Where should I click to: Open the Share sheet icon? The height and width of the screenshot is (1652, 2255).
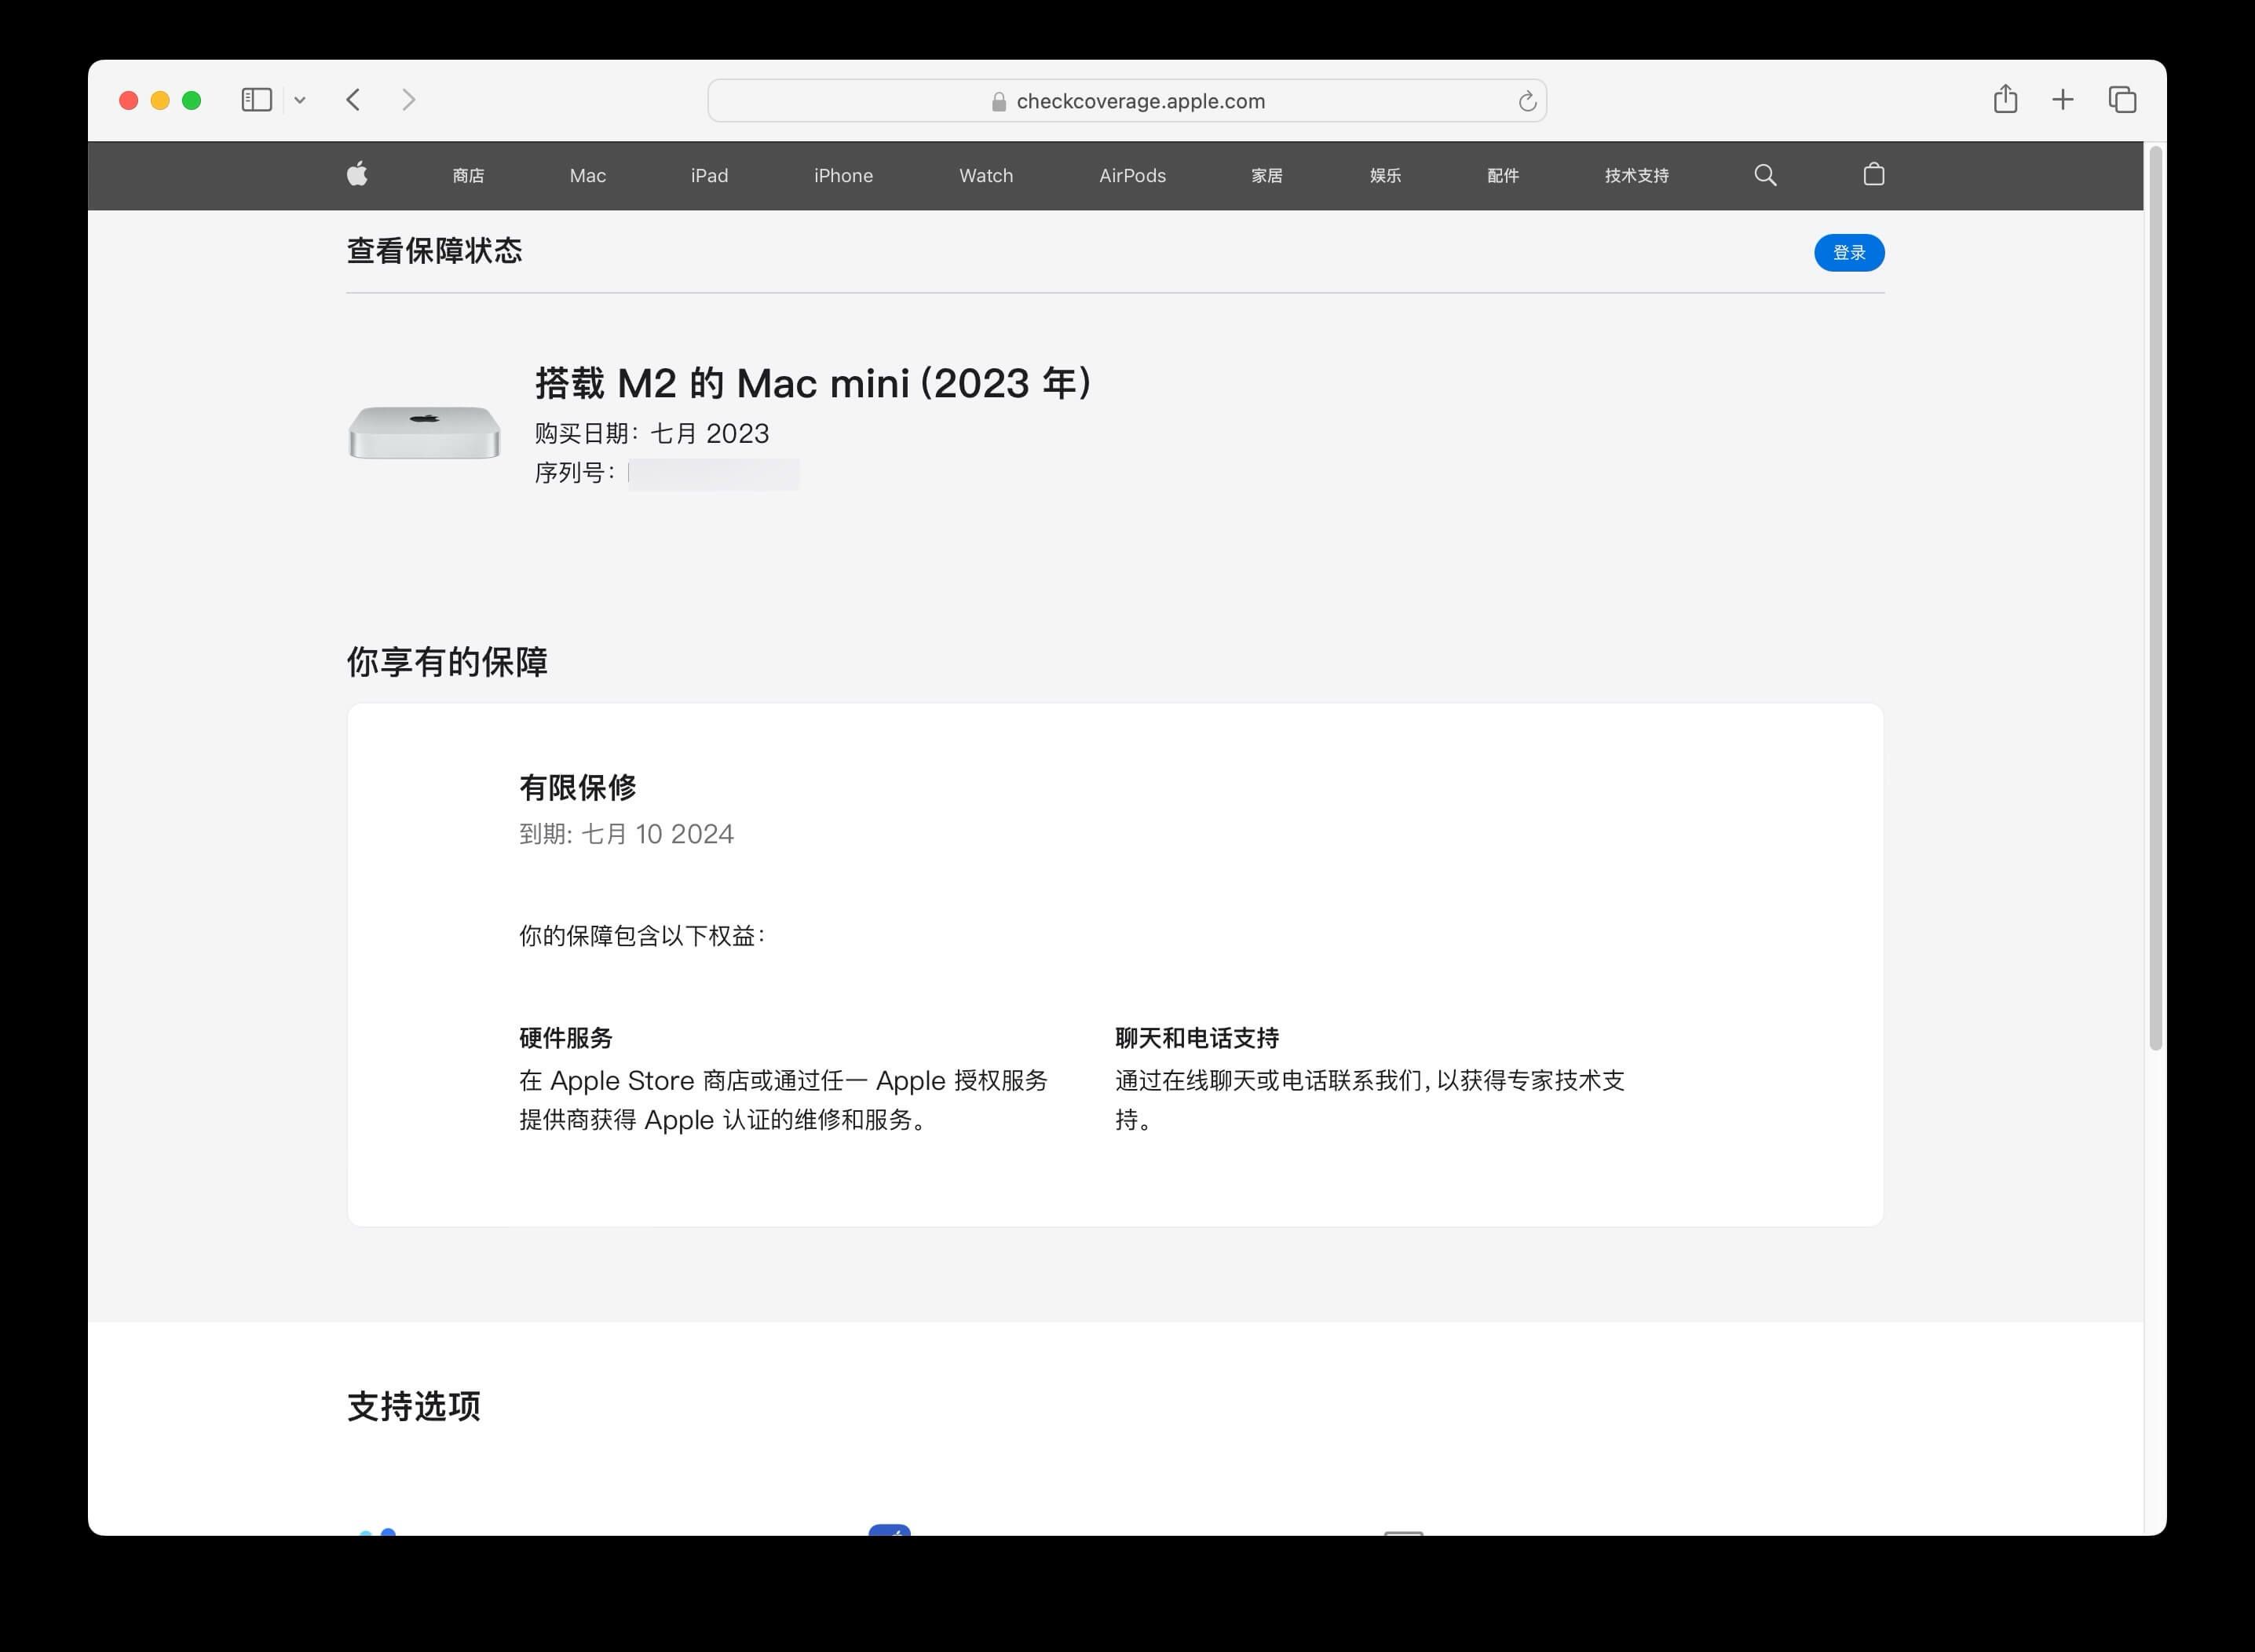coord(2005,99)
